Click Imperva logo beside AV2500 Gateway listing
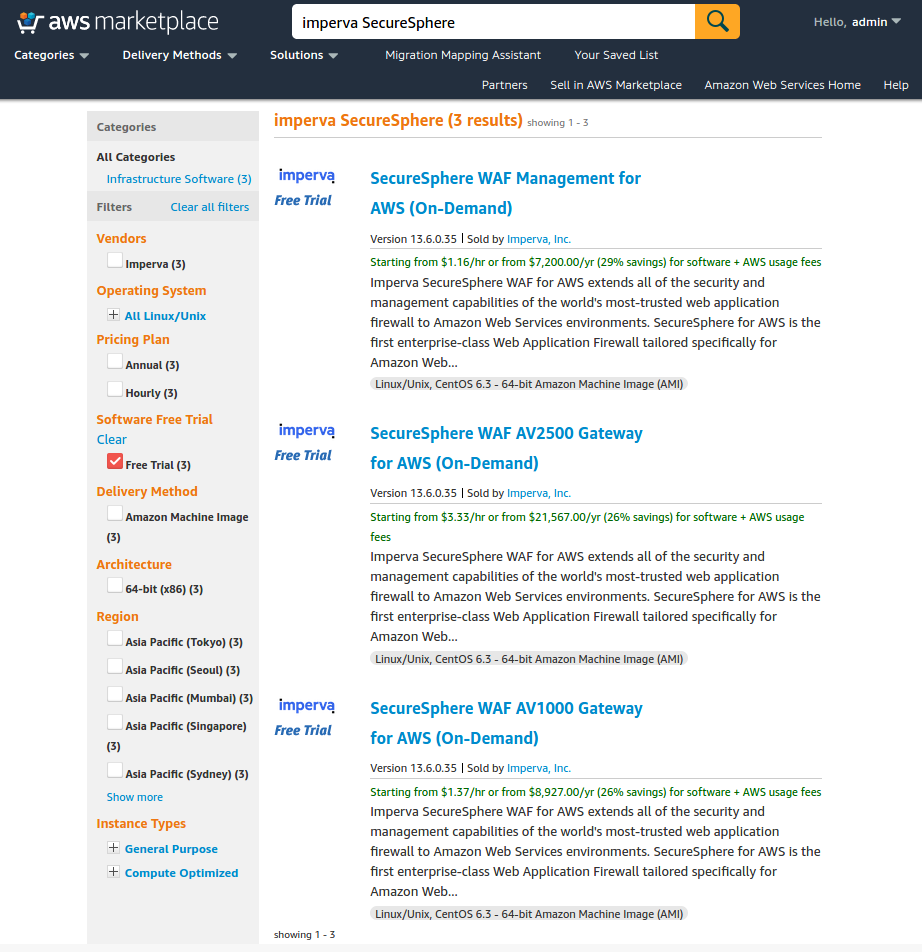This screenshot has height=952, width=922. (306, 431)
